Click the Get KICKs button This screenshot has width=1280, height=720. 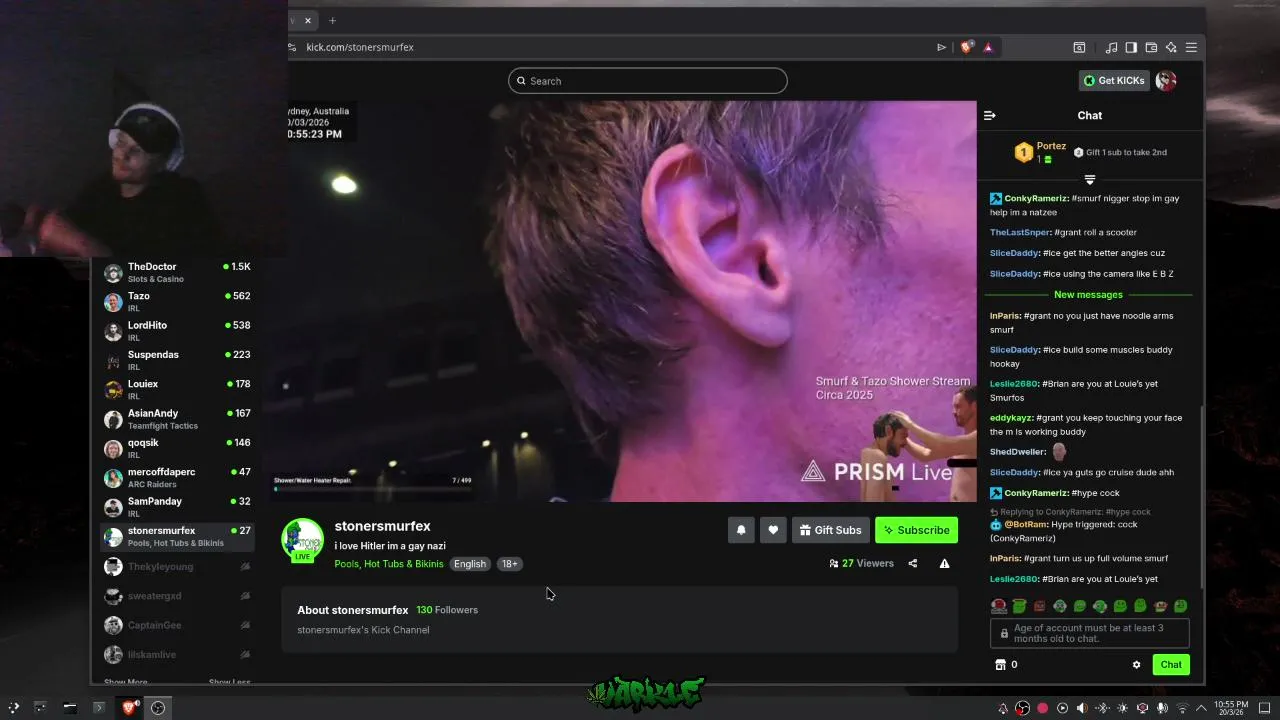pos(1114,81)
